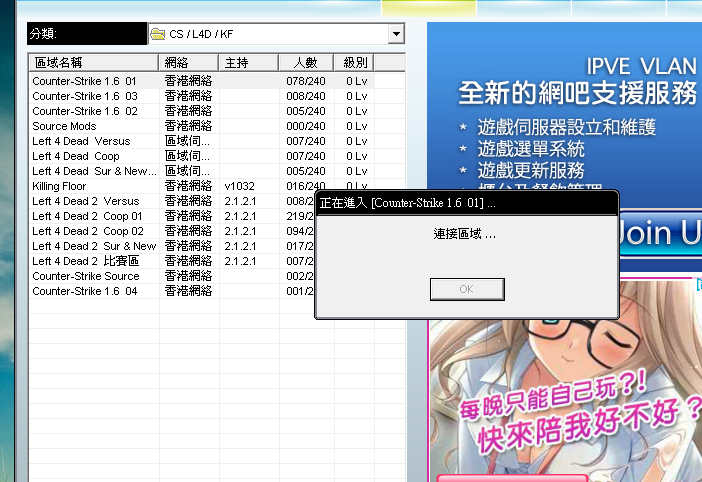Image resolution: width=702 pixels, height=482 pixels.
Task: Click the Join Us banner button
Action: [661, 233]
